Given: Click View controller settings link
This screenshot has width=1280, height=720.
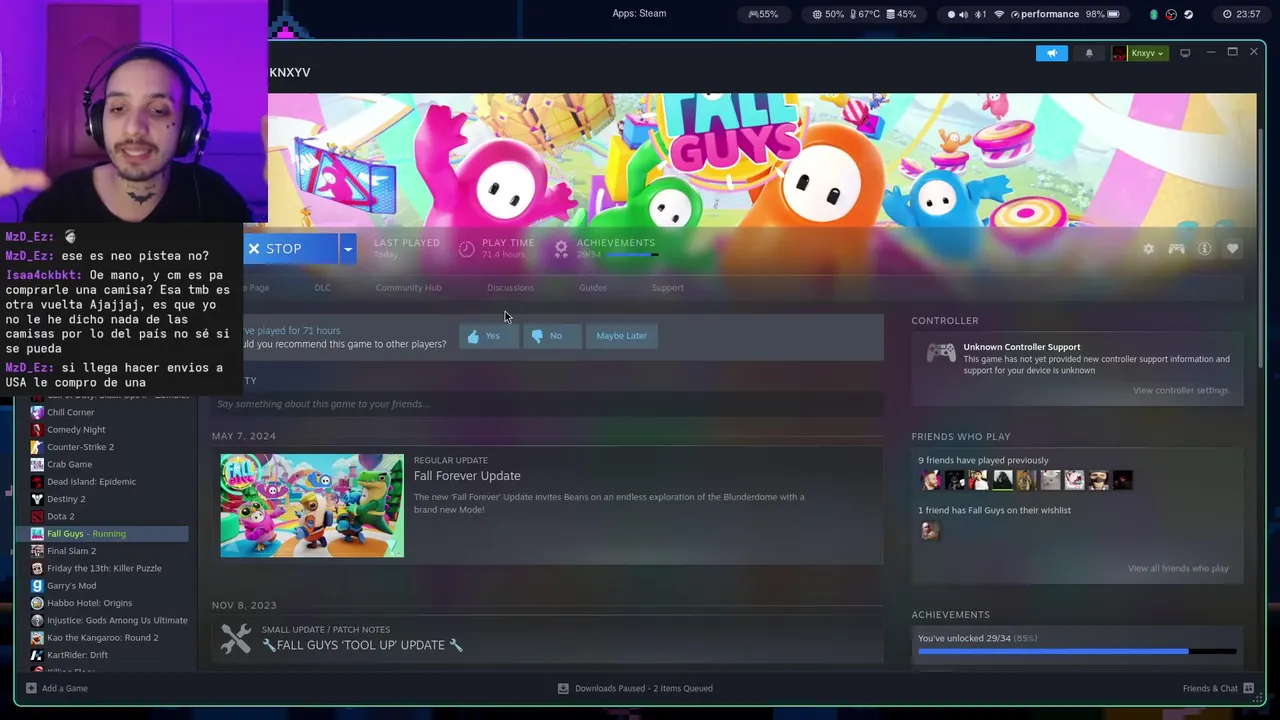Looking at the screenshot, I should tap(1180, 390).
